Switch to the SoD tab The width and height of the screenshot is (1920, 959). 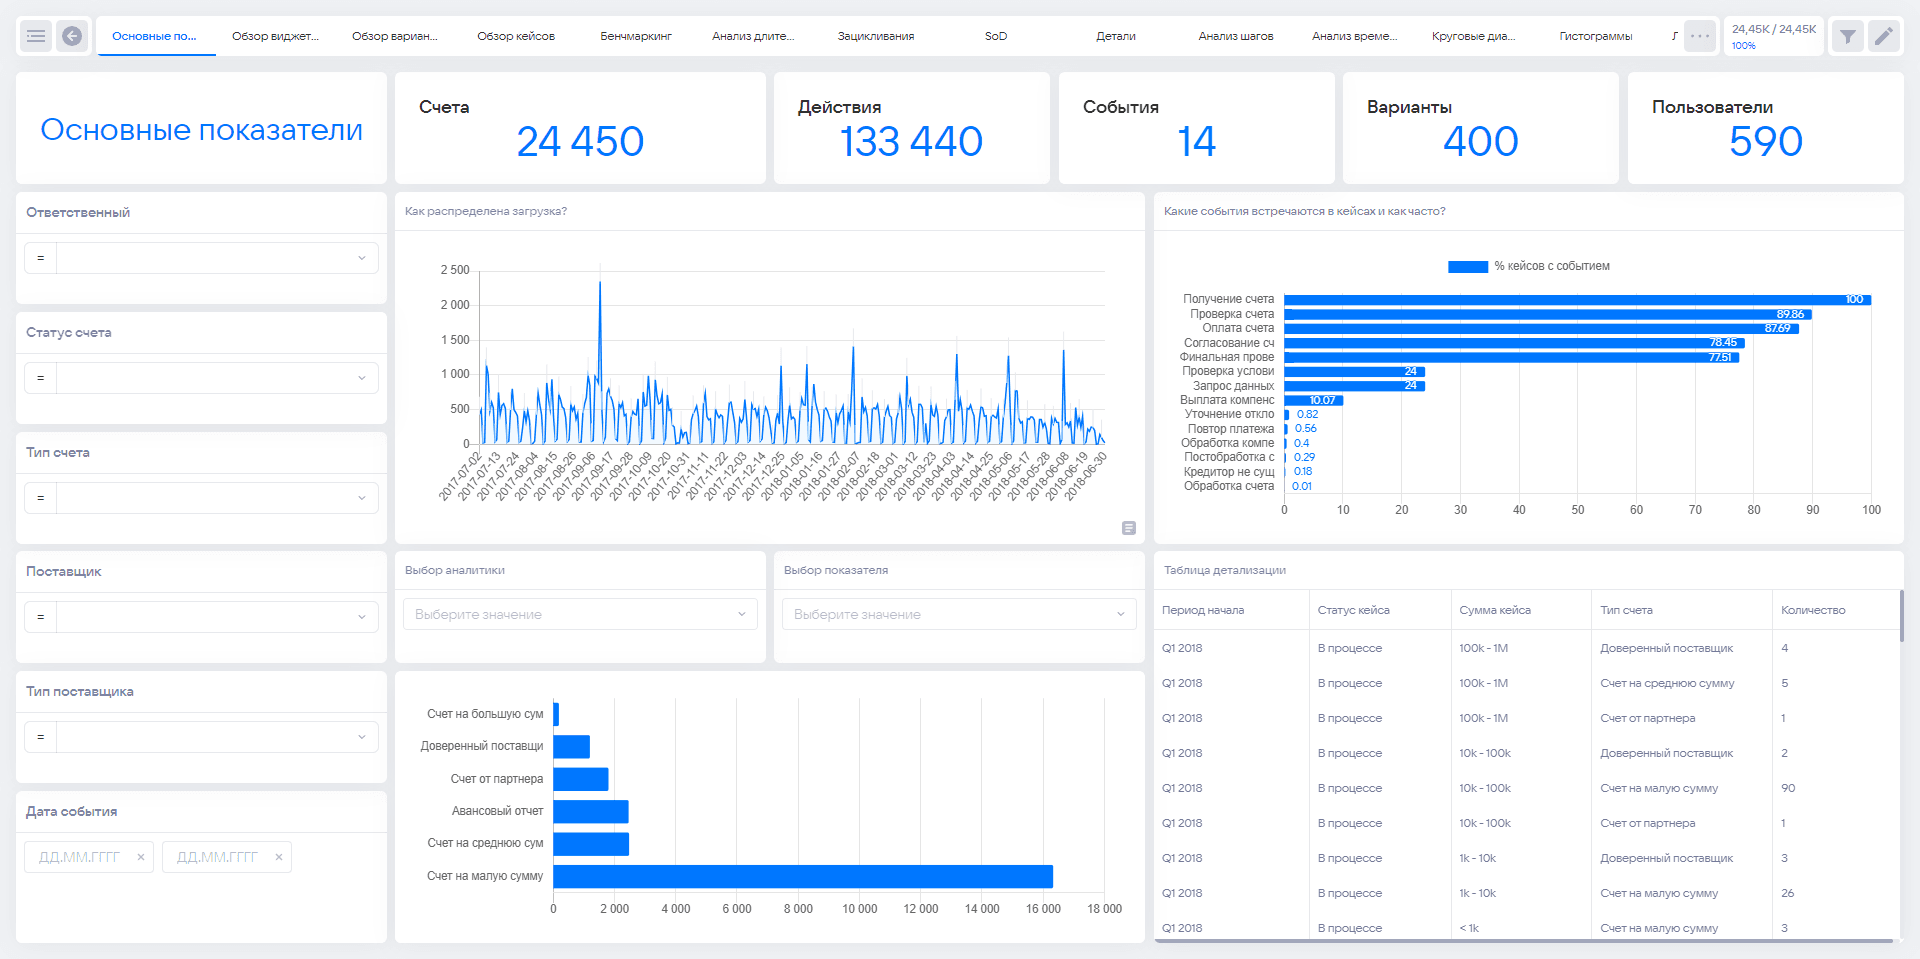coord(996,36)
